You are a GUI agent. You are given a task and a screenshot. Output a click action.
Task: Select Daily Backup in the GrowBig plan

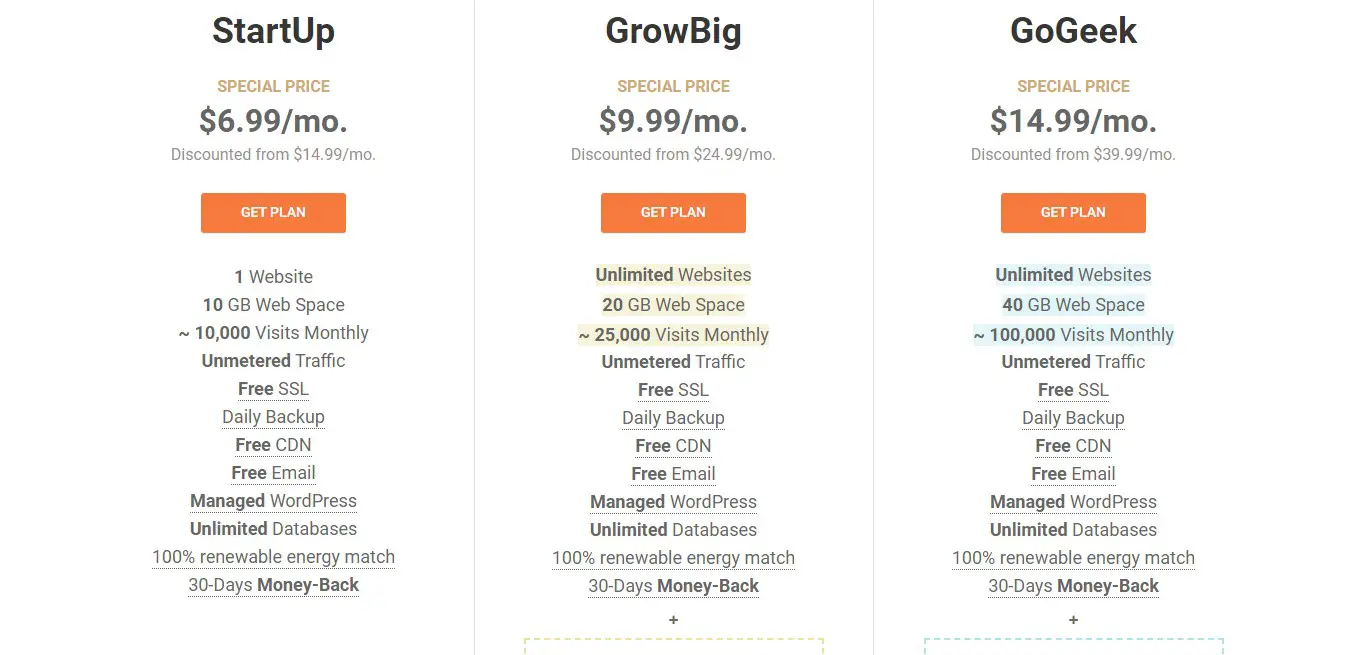673,418
